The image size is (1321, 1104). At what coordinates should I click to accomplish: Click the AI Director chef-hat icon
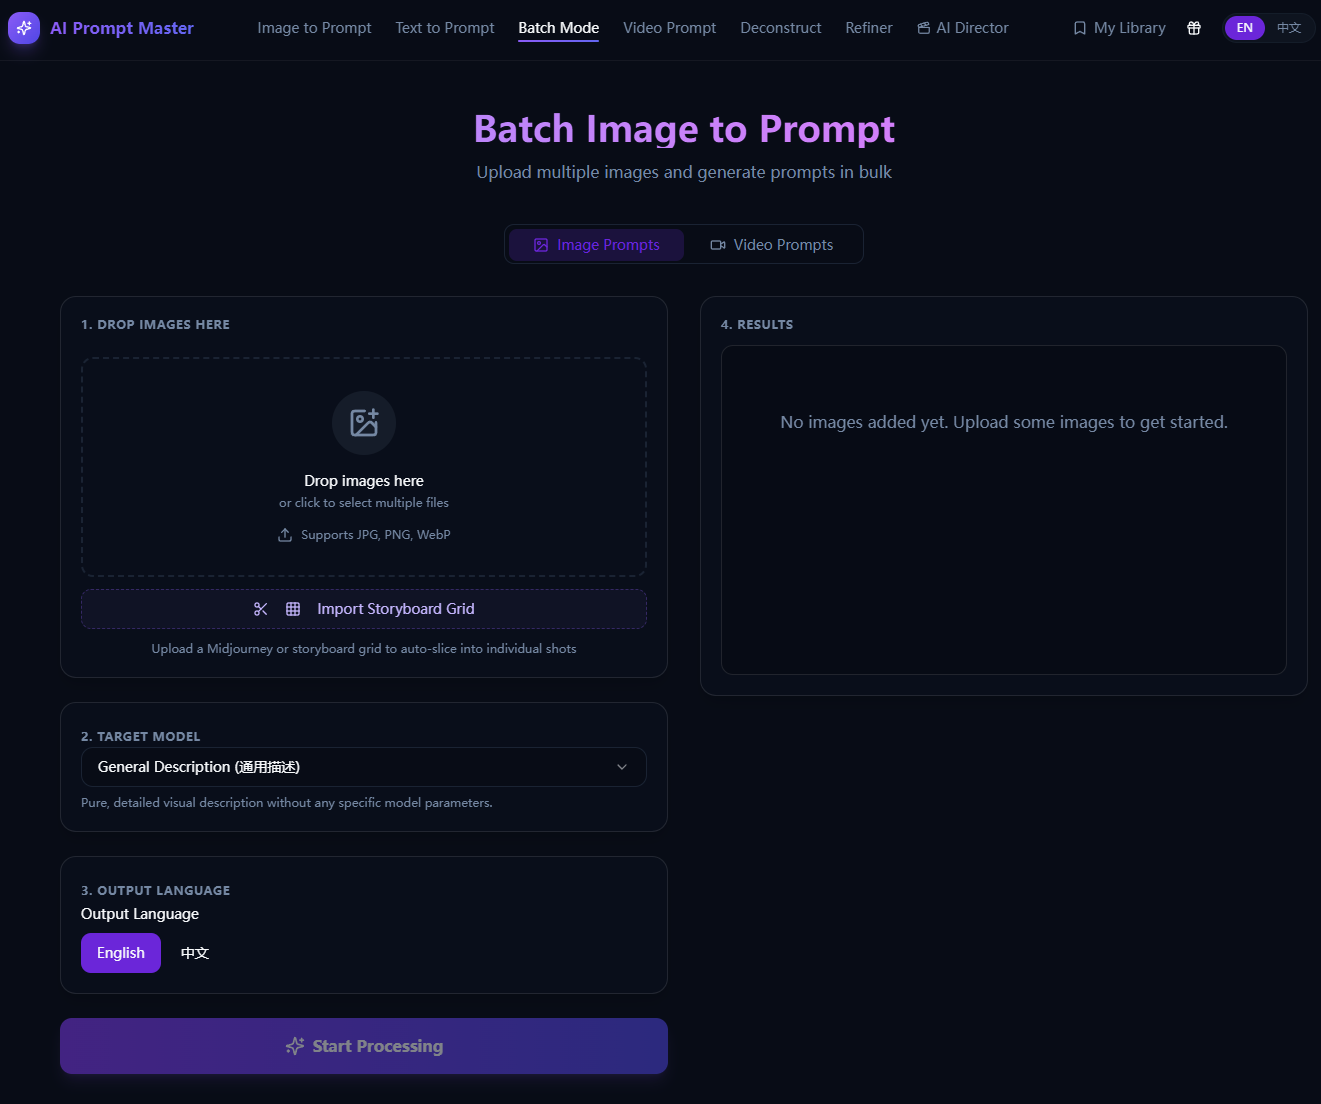pos(922,28)
